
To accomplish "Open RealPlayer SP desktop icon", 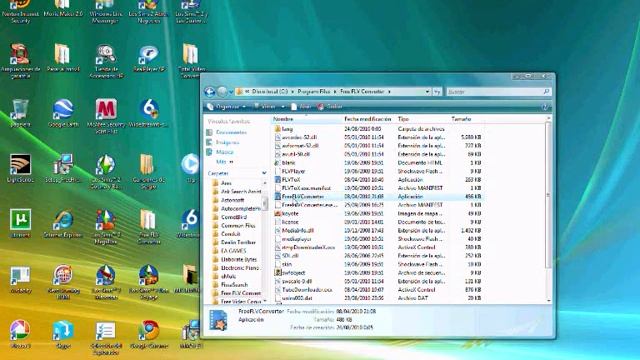I will click(x=149, y=58).
